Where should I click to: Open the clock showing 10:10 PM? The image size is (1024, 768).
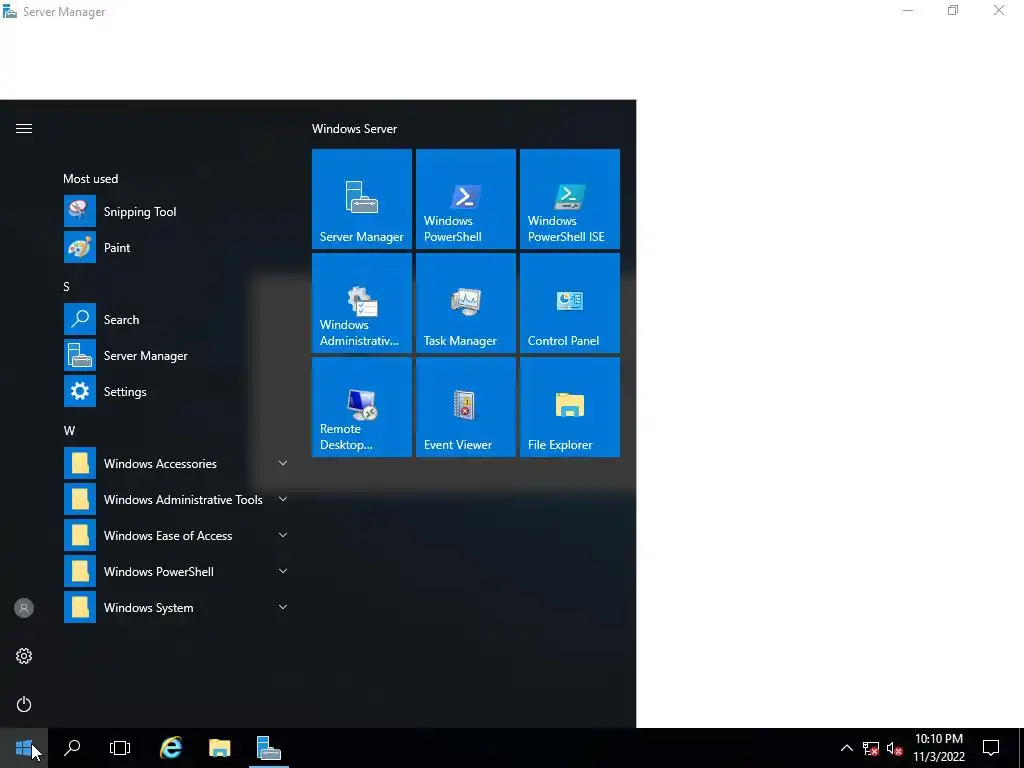(x=939, y=748)
